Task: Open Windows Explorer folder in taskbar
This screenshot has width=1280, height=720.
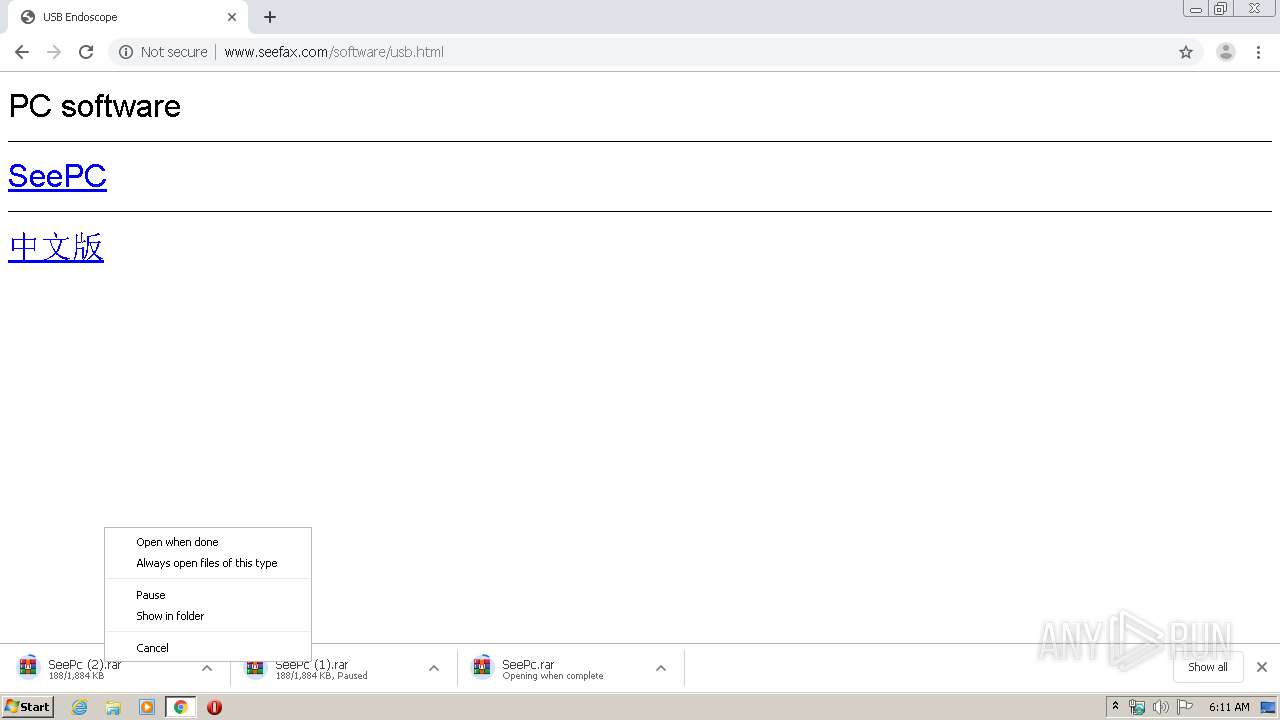Action: (113, 707)
